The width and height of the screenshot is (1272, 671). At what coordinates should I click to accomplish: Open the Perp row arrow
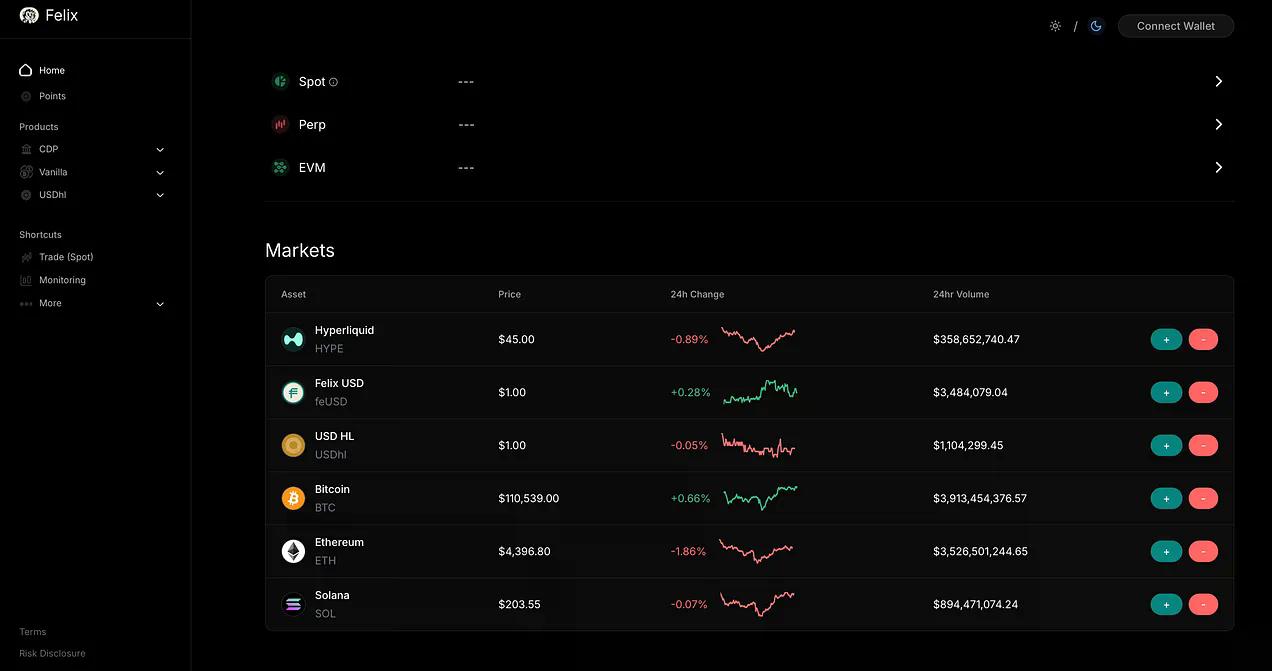[1218, 124]
